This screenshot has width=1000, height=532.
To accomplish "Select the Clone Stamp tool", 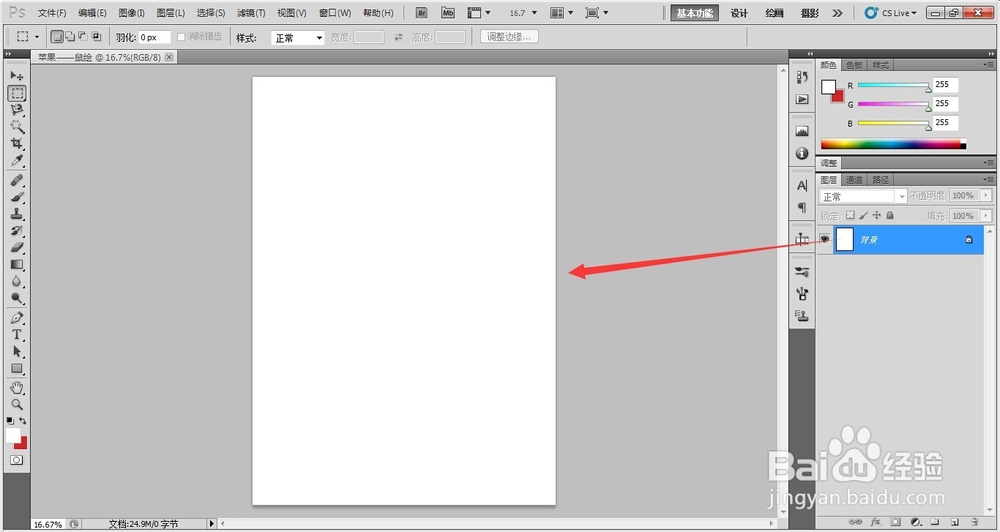I will pyautogui.click(x=17, y=214).
